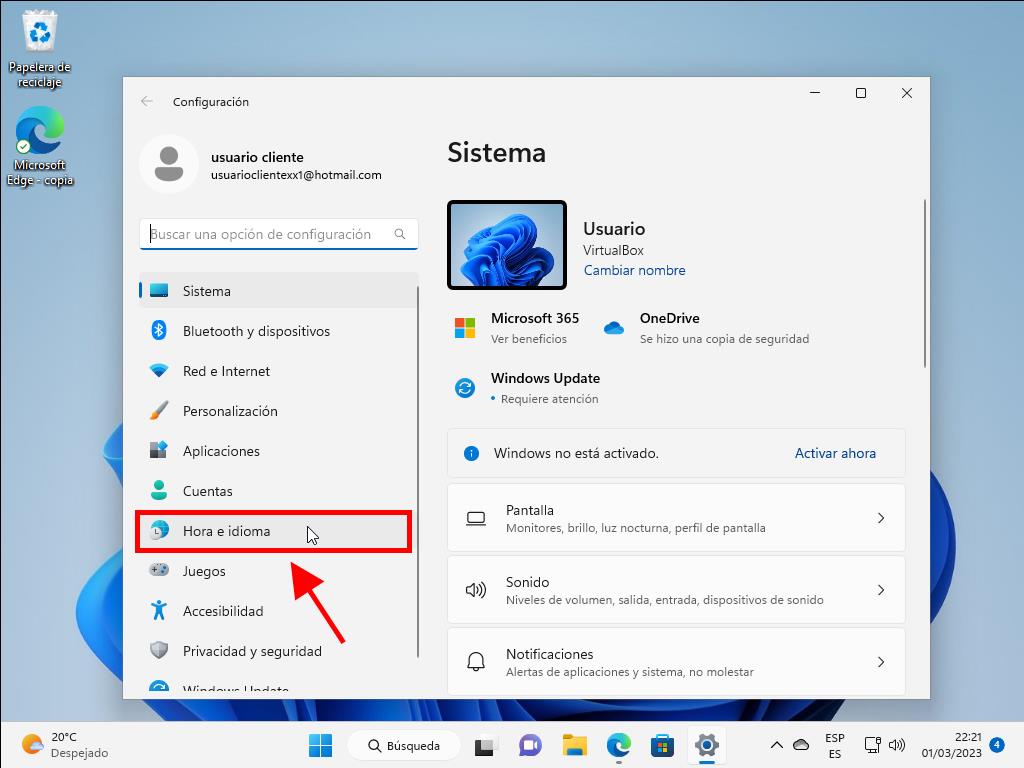This screenshot has width=1024, height=768.
Task: Expand the Sonido settings chevron
Action: tap(880, 590)
